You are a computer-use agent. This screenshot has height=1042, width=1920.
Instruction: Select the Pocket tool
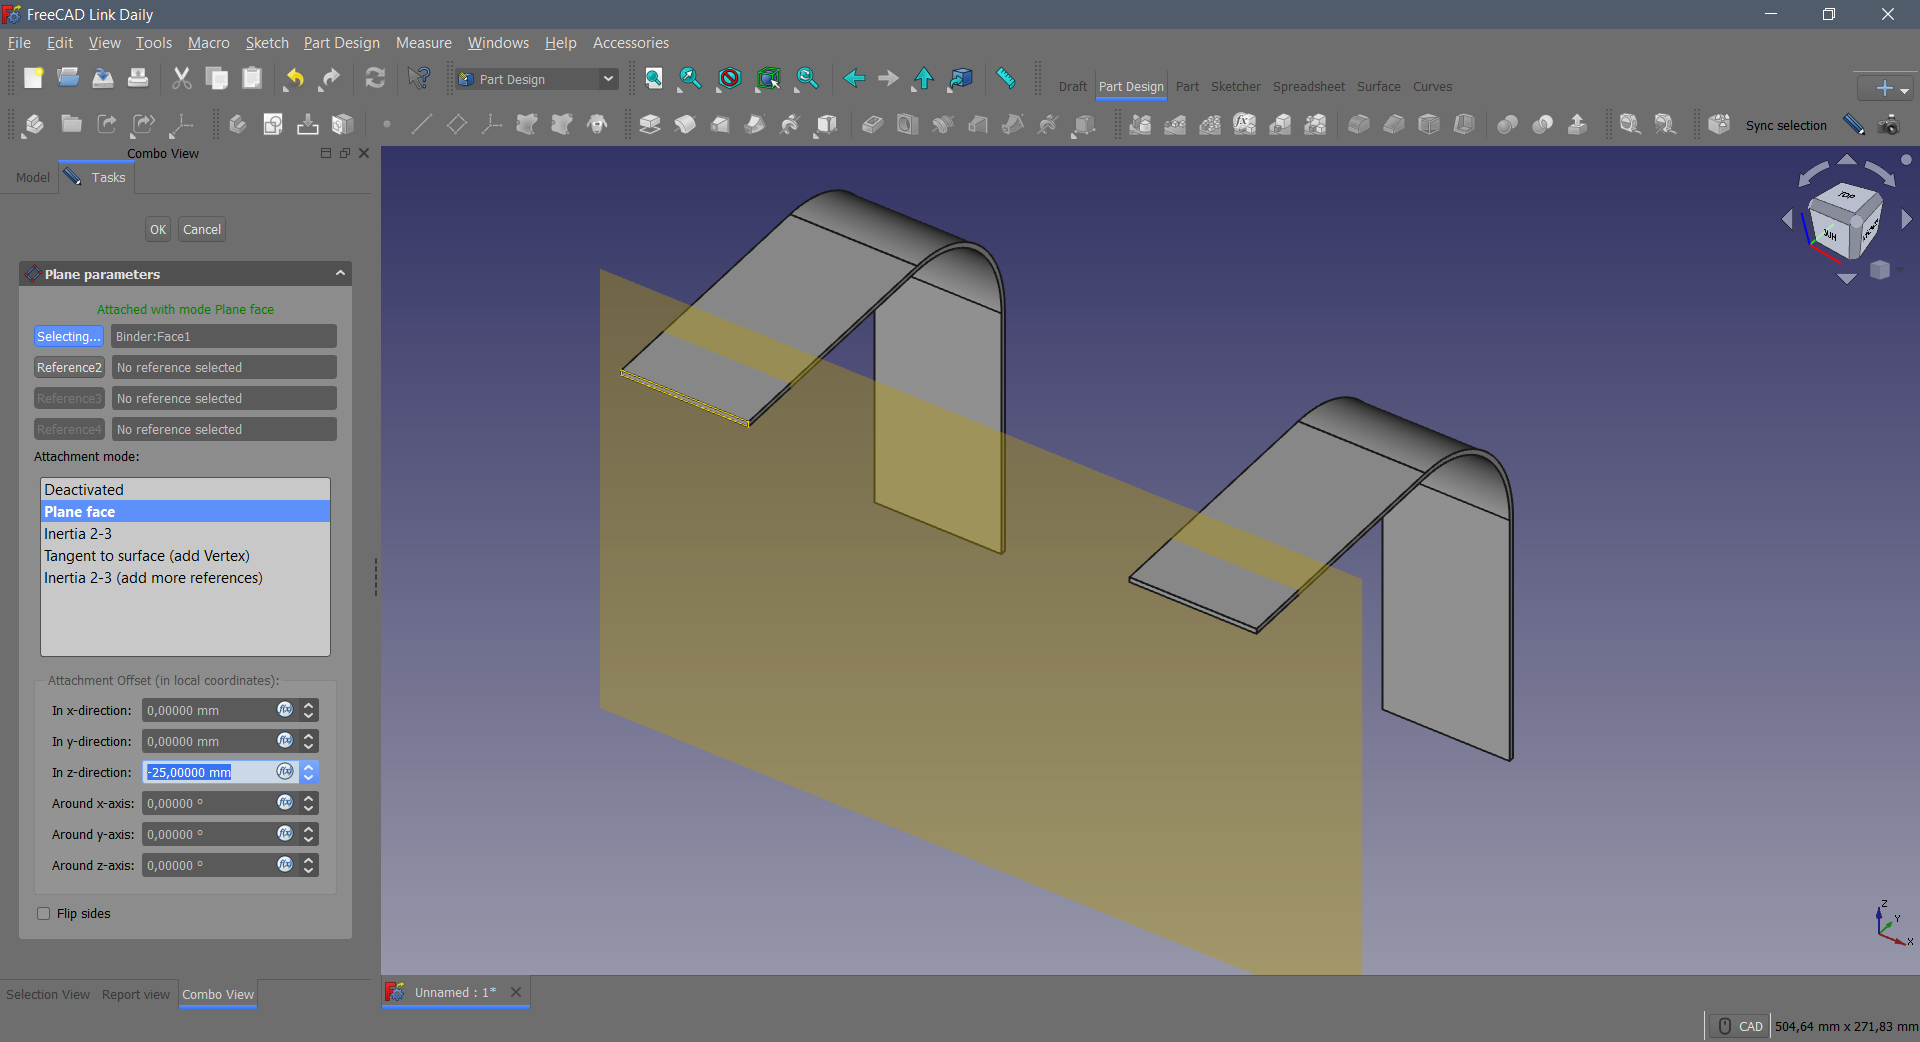[871, 124]
